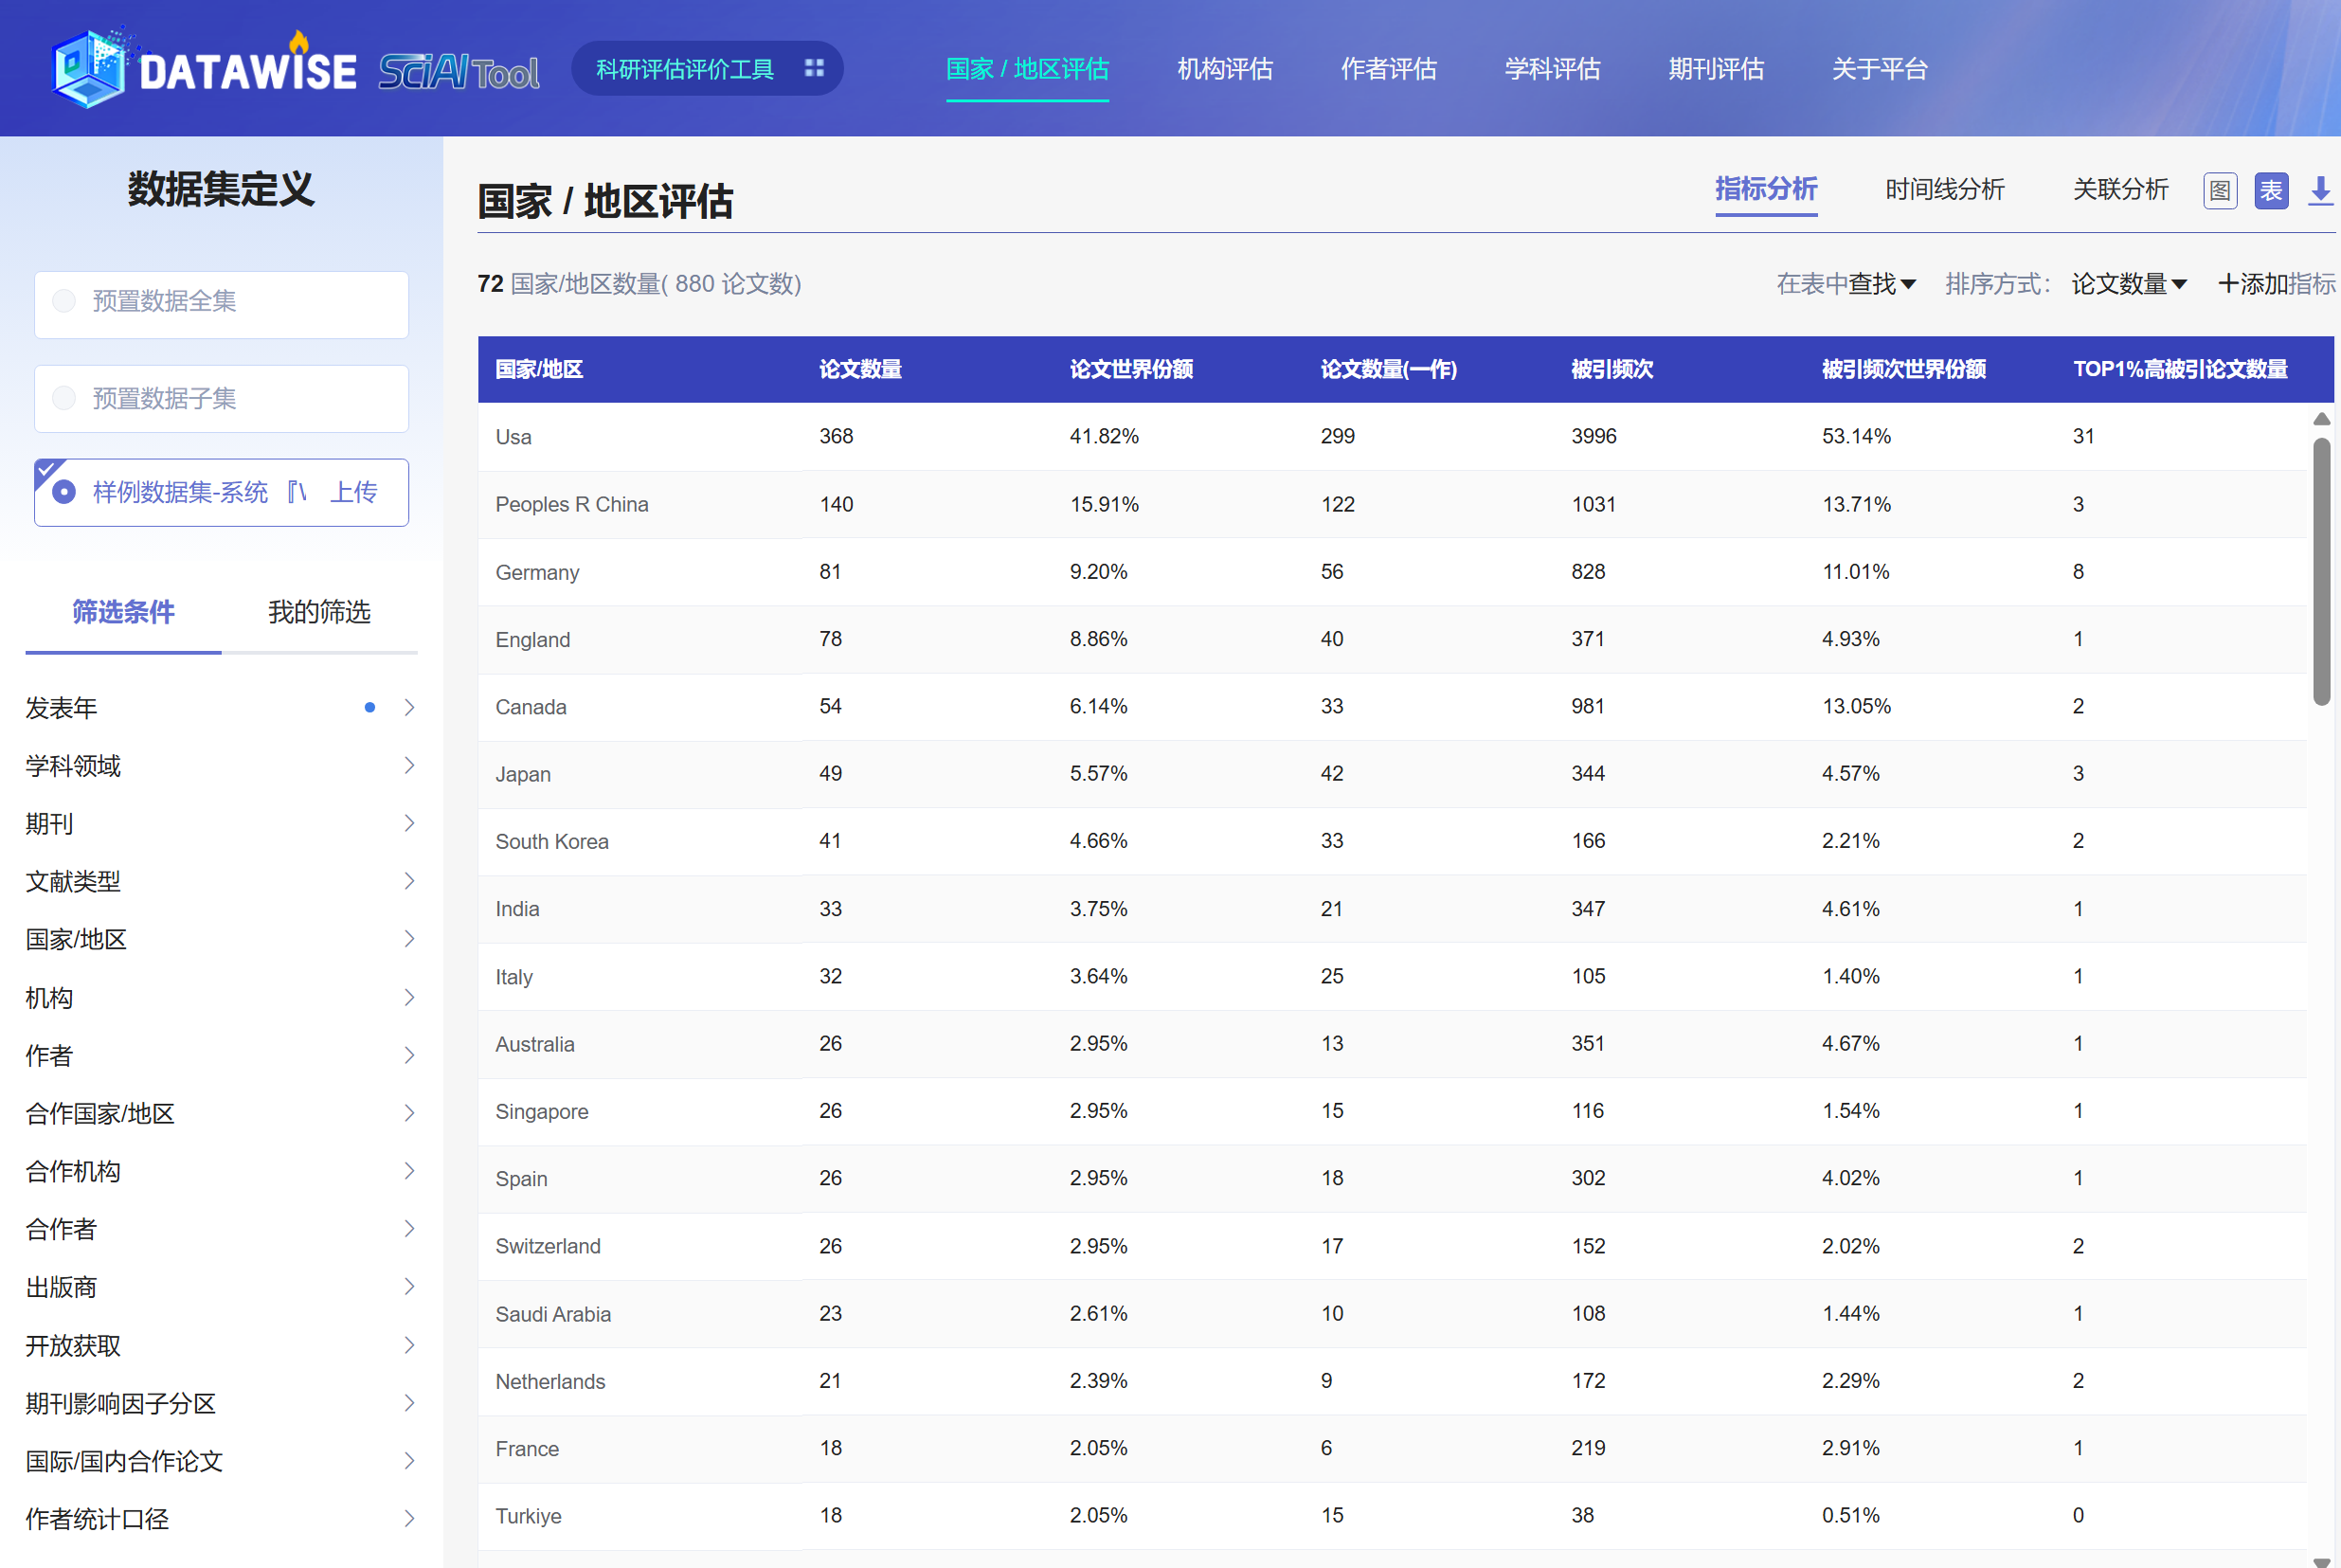Viewport: 2341px width, 1568px height.
Task: Switch to the 时间线分析 tab
Action: (x=1944, y=189)
